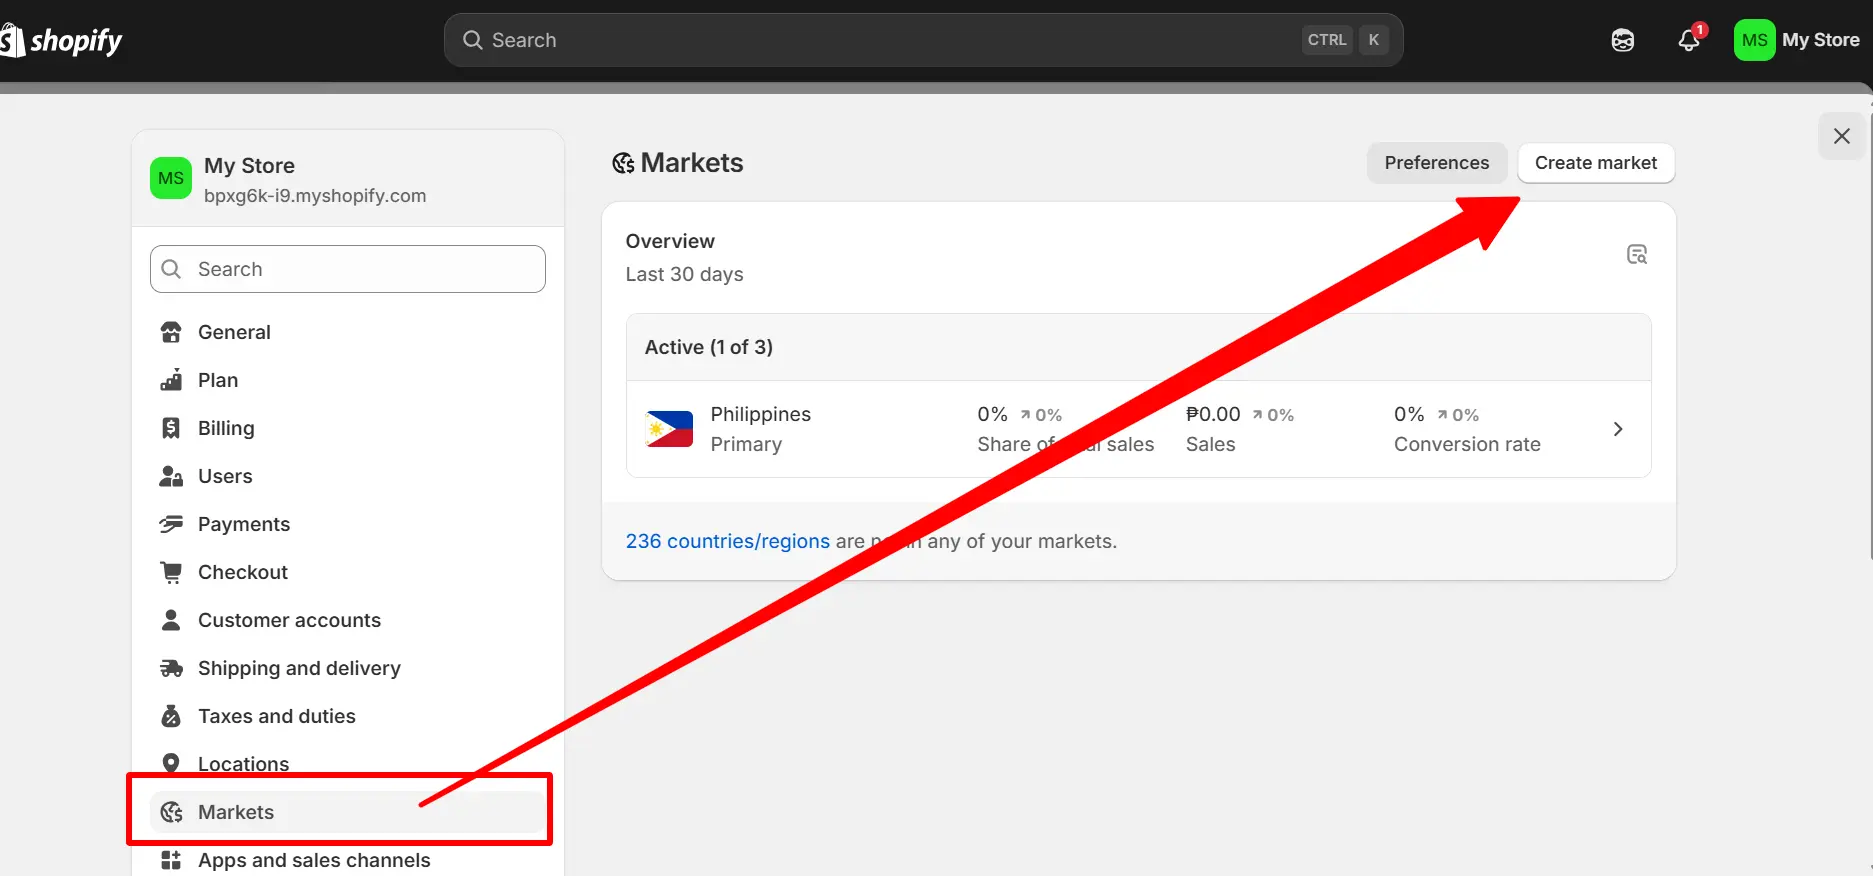Open the Philippines market chevron

[x=1618, y=429]
